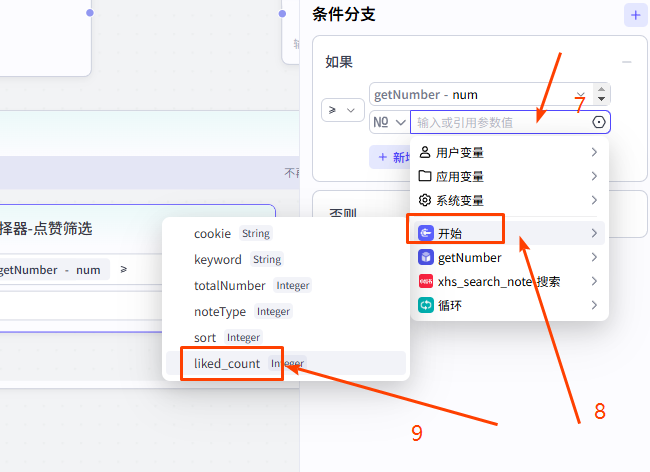Open the getNumber - num variable dropdown
Image resolution: width=650 pixels, height=472 pixels.
pos(480,95)
